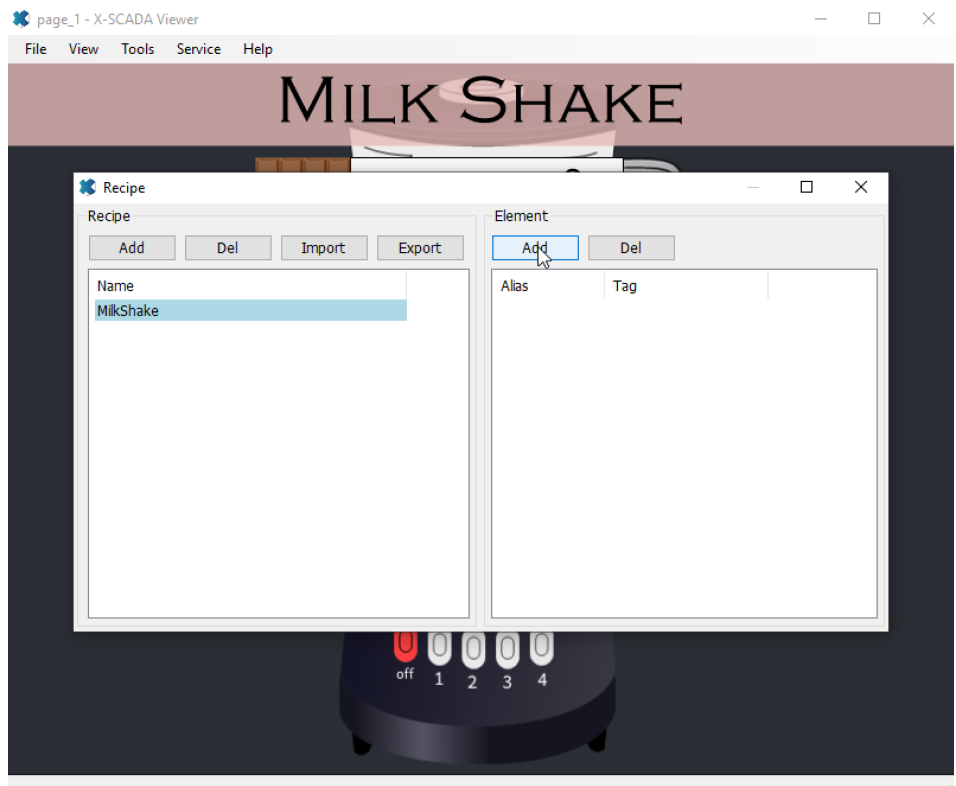Toggle blender speed 3 switch

pyautogui.click(x=507, y=650)
